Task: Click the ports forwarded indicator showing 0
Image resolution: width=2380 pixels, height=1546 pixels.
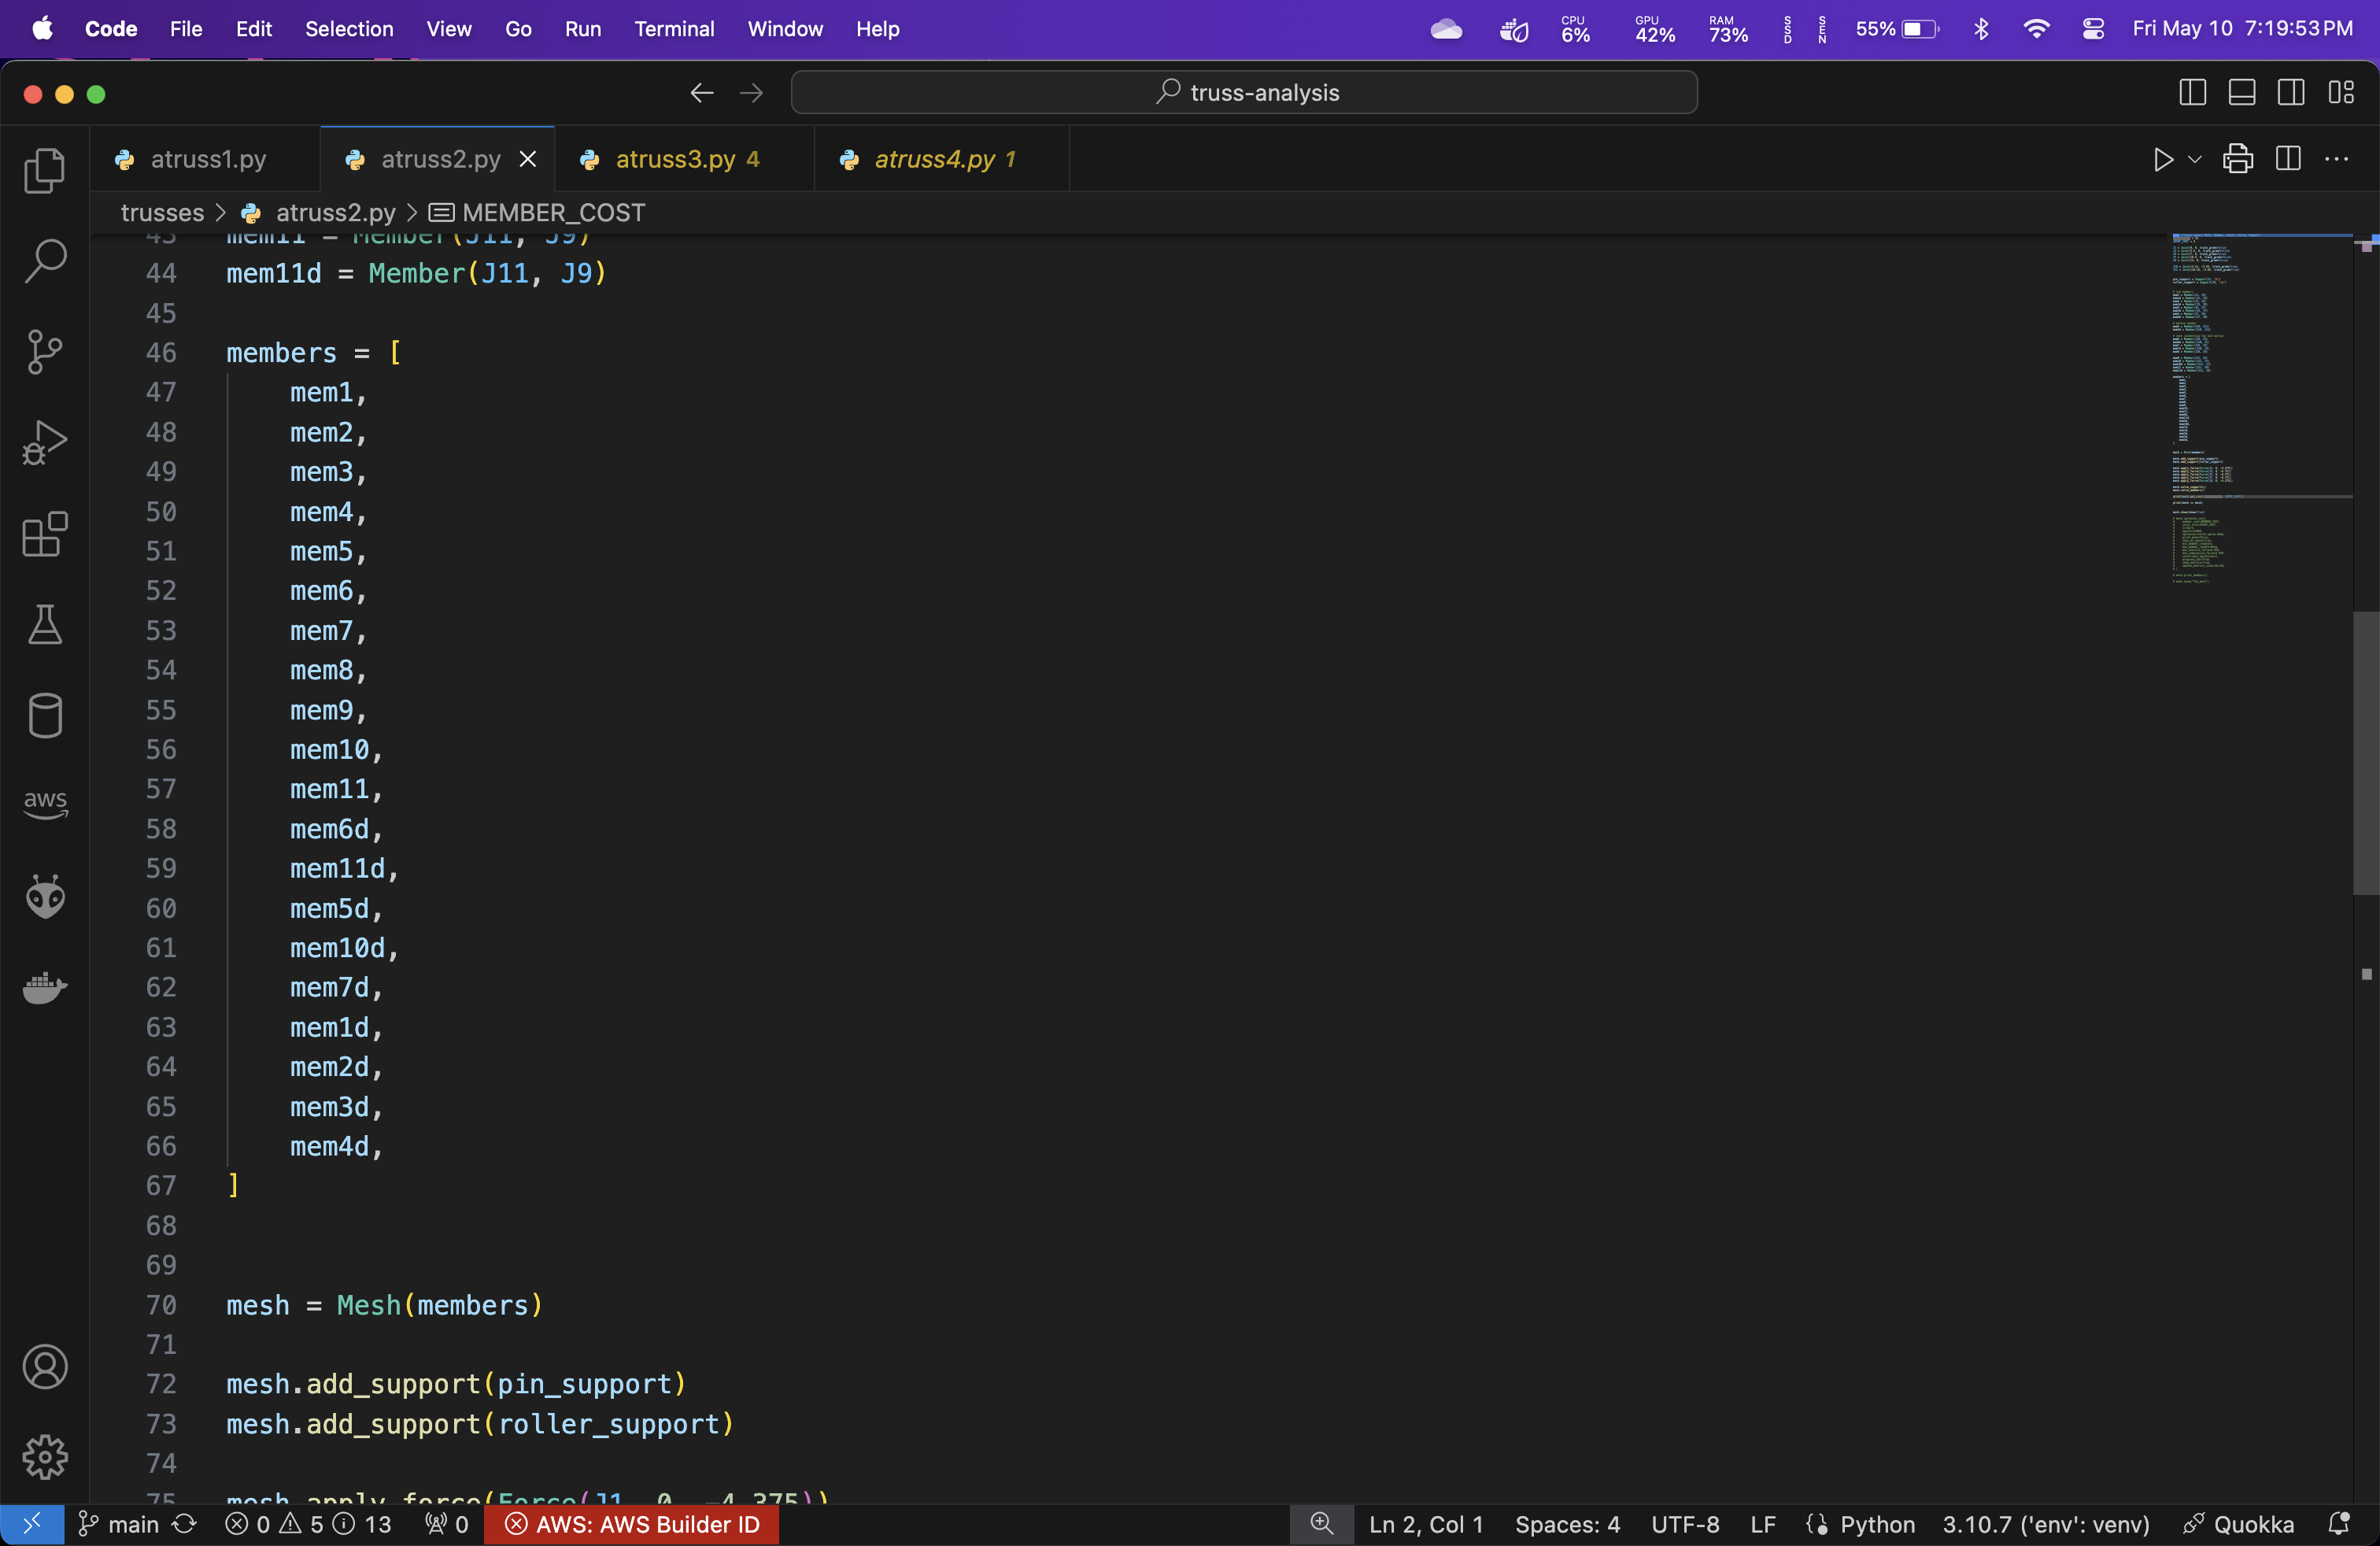Action: [x=446, y=1524]
